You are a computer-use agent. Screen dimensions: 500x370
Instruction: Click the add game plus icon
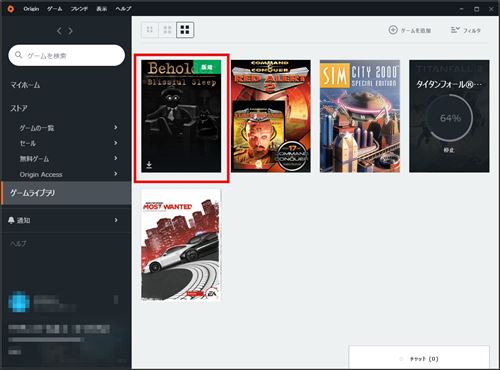pyautogui.click(x=393, y=30)
